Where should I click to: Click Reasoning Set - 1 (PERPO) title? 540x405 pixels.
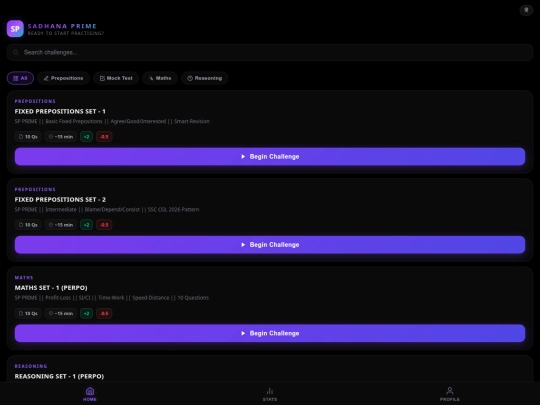tap(59, 376)
